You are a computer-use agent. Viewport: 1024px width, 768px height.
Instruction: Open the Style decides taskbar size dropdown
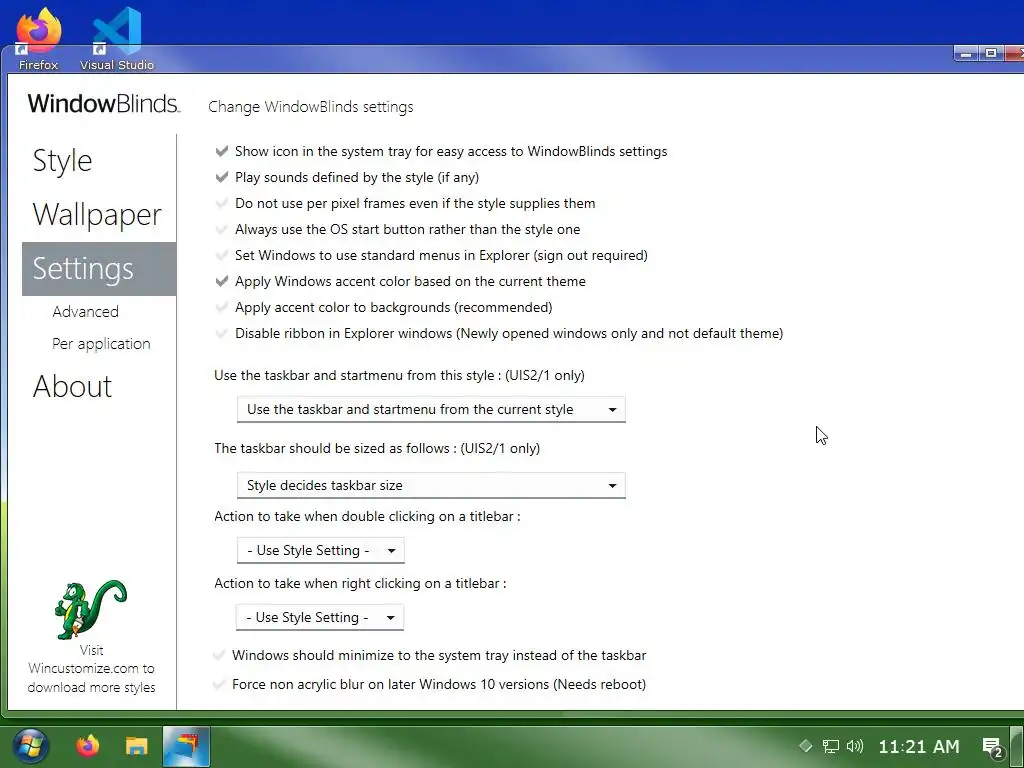[x=431, y=485]
